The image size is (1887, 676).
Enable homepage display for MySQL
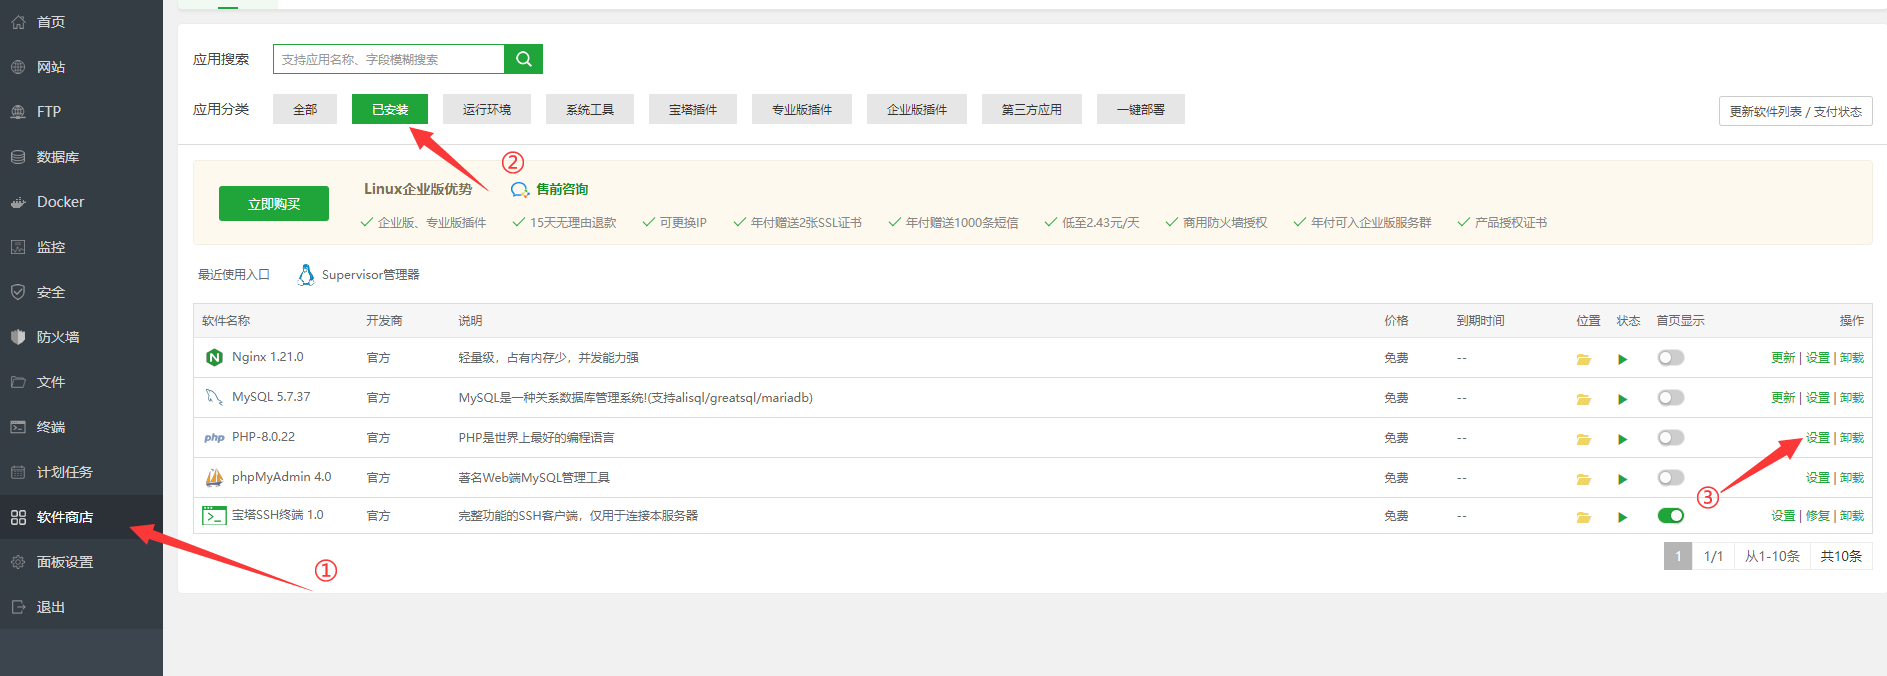[1670, 398]
